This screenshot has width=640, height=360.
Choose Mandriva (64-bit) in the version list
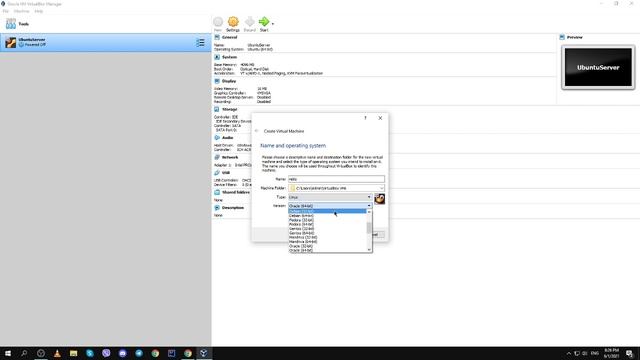pos(328,242)
